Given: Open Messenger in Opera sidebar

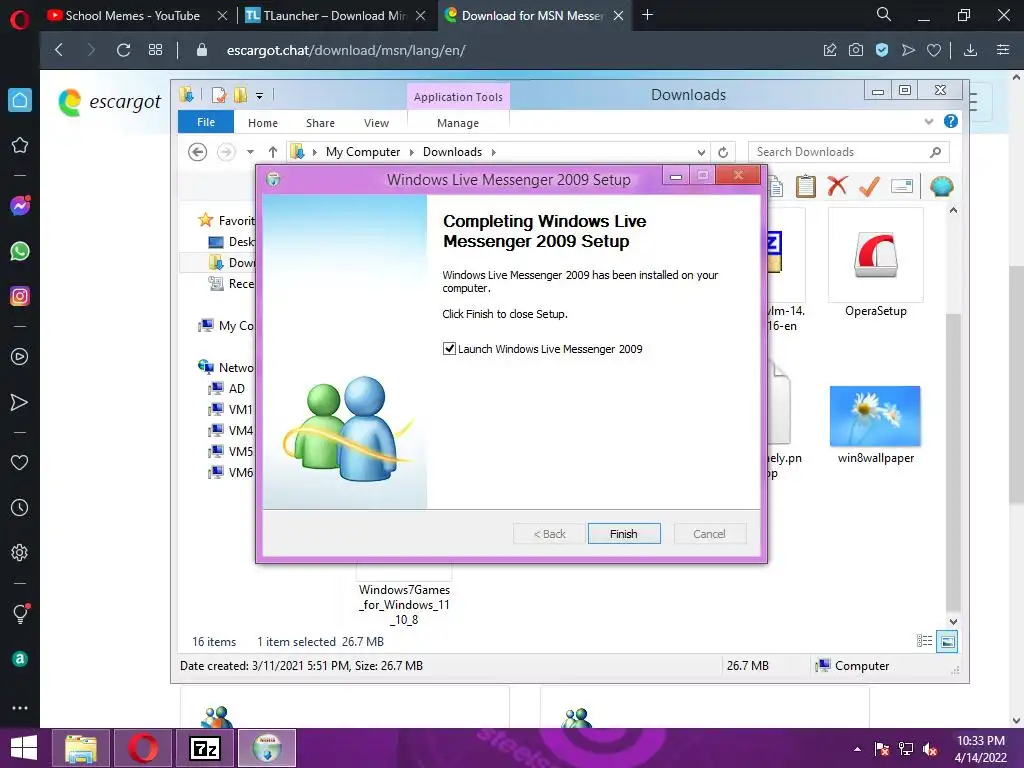Looking at the screenshot, I should [x=20, y=206].
